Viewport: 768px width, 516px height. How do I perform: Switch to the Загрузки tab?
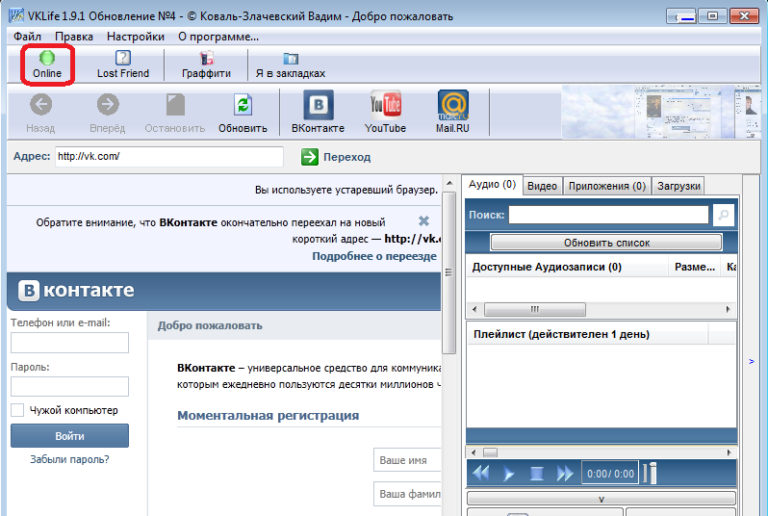click(679, 185)
